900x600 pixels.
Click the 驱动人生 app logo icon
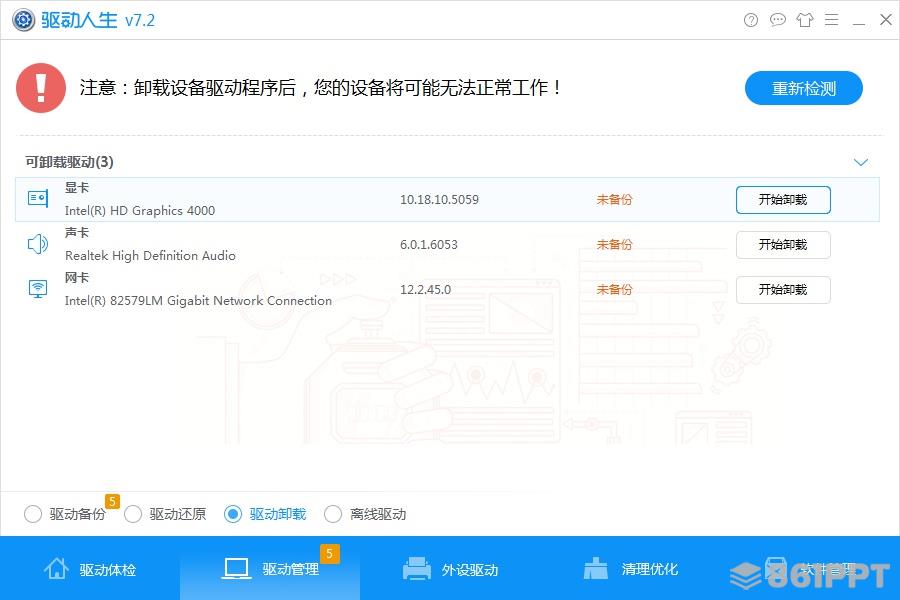[x=24, y=20]
